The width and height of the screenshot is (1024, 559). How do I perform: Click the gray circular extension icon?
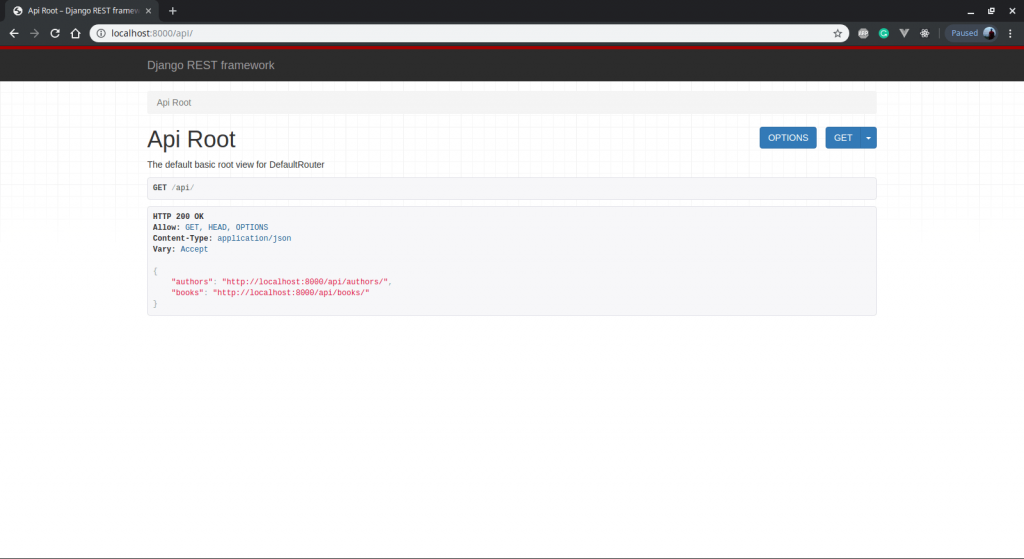tap(863, 33)
